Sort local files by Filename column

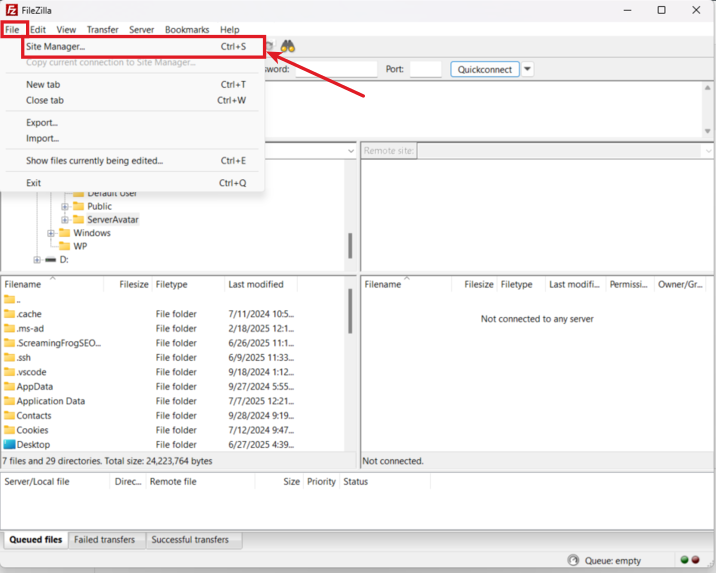point(52,284)
